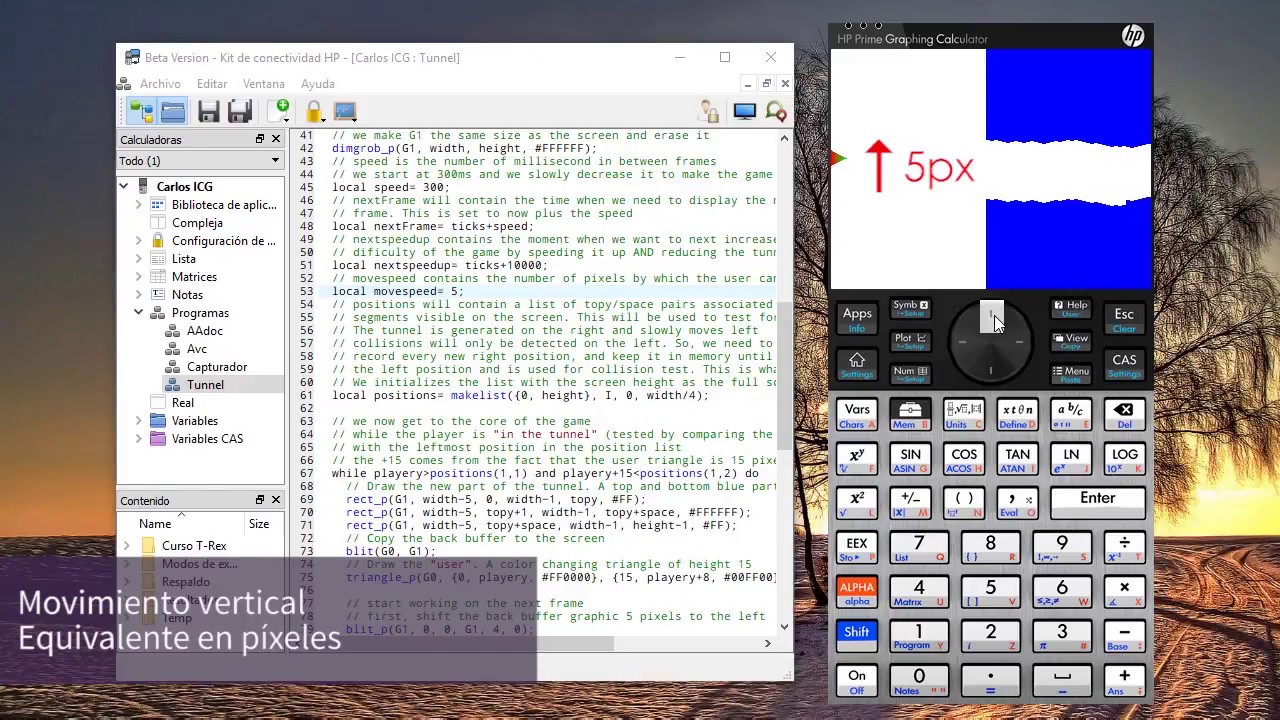Click the calculator Esc key
Image resolution: width=1280 pixels, height=720 pixels.
1124,319
